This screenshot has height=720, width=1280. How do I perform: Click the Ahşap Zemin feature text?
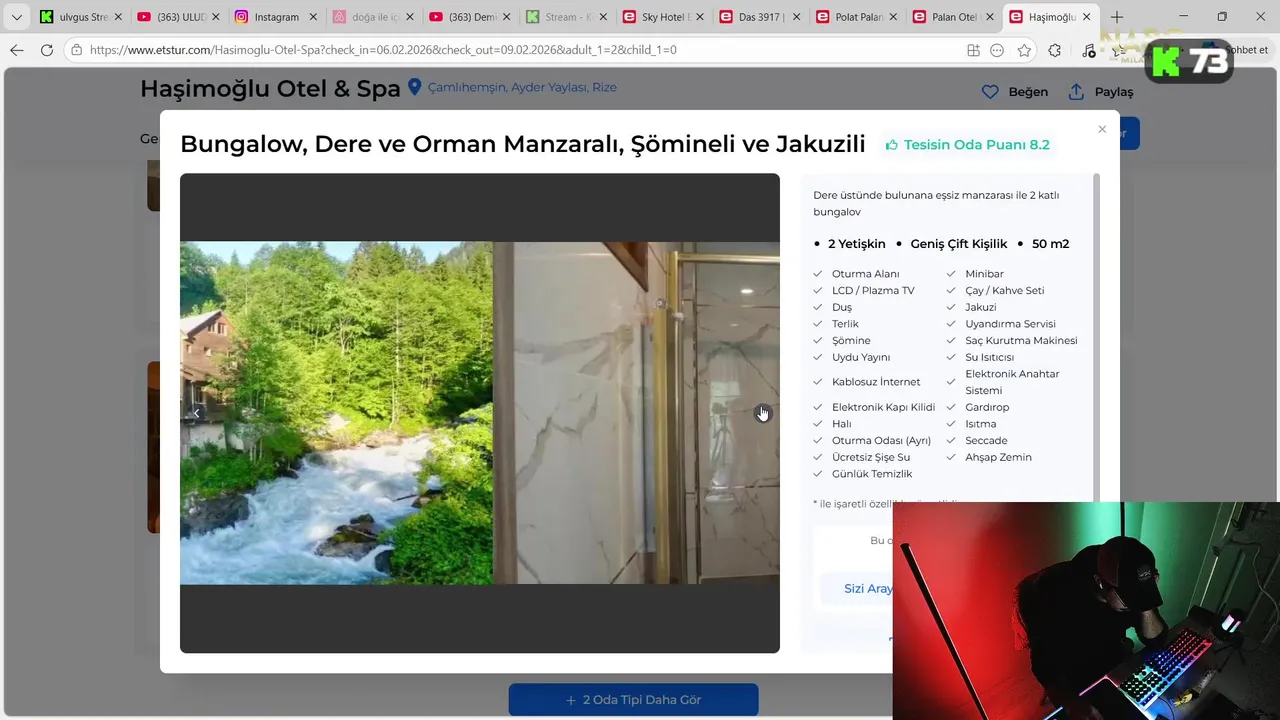998,457
